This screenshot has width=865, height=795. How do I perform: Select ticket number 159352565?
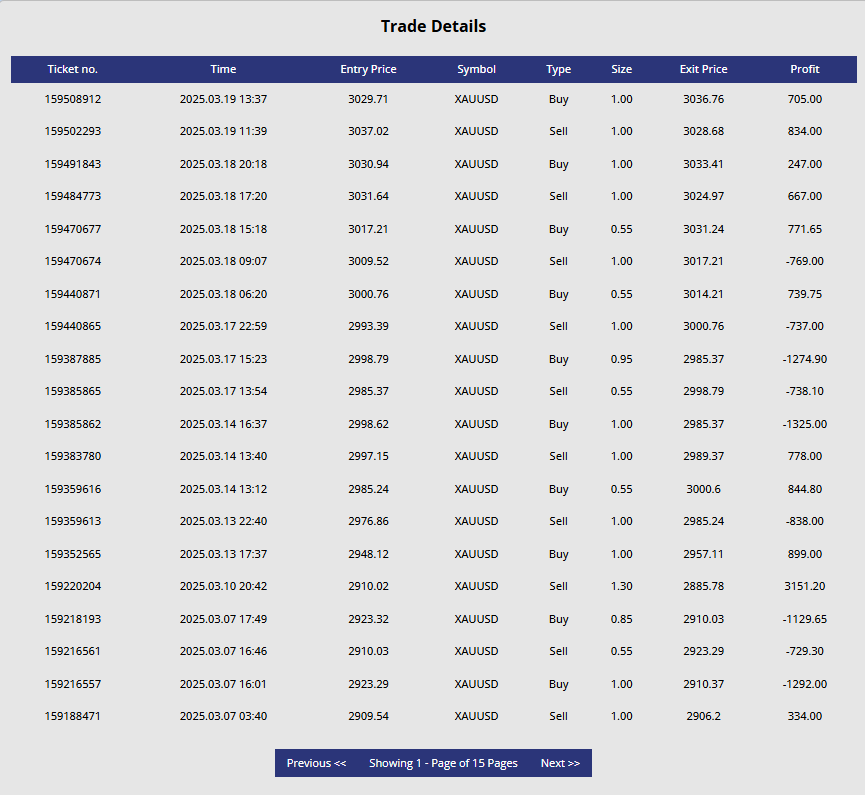(73, 554)
